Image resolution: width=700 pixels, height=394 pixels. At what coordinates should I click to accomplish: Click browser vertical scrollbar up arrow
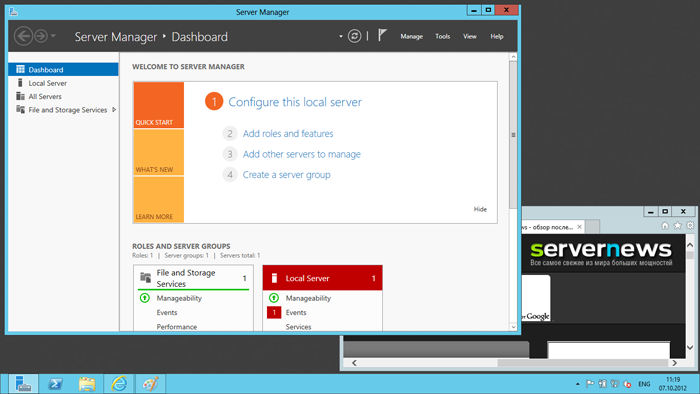coord(690,245)
